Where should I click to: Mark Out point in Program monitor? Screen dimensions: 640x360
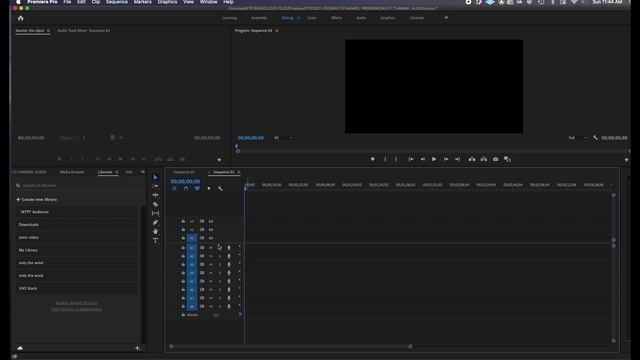click(x=396, y=159)
